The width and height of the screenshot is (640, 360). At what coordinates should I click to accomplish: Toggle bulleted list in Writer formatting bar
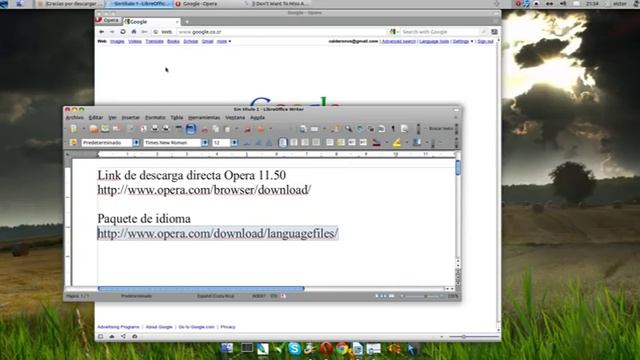pyautogui.click(x=340, y=142)
